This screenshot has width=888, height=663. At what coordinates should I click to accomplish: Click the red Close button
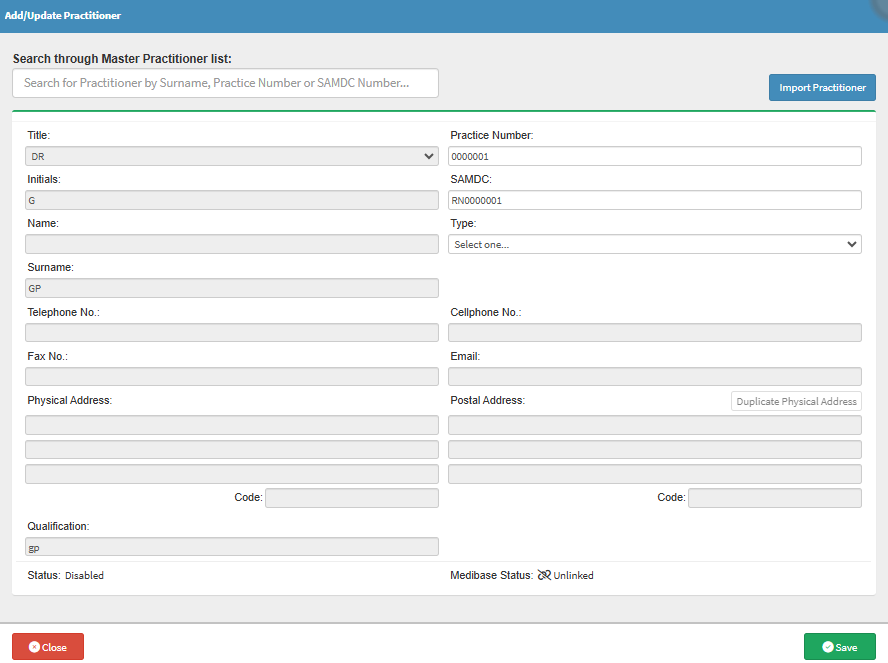[48, 647]
